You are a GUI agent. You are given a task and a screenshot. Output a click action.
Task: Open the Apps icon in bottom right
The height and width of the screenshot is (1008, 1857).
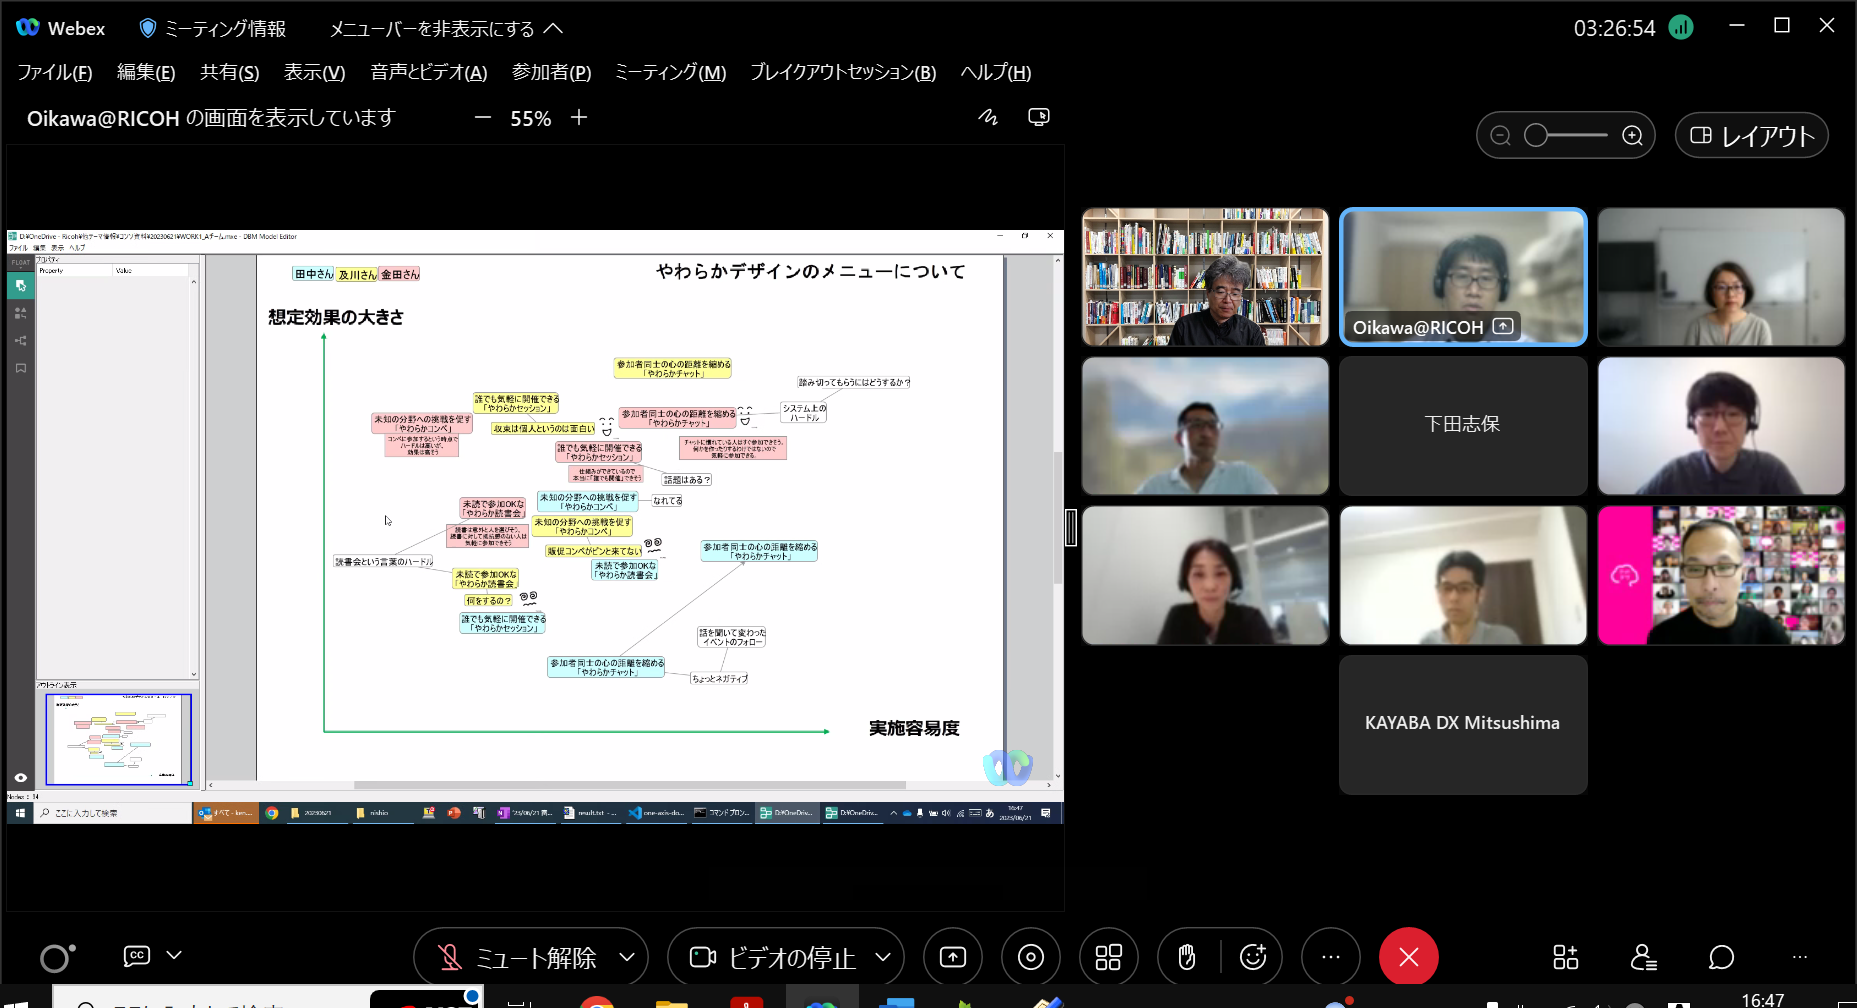tap(1565, 957)
